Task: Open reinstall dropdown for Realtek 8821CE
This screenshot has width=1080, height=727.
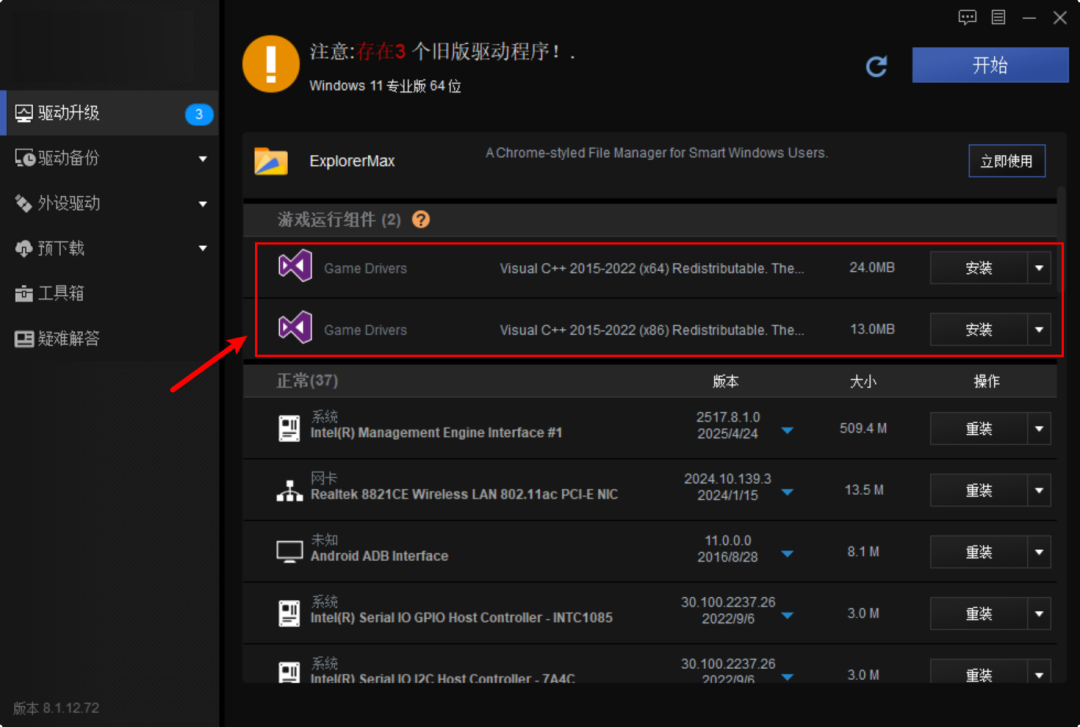Action: point(1039,491)
